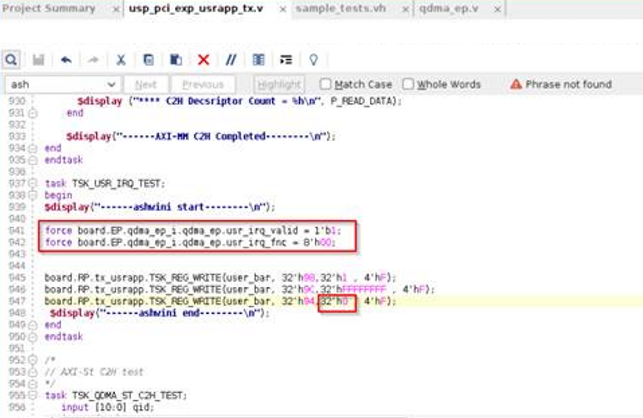Viewport: 643px width, 418px height.
Task: Collapse the TSK_QDMA_ST_C2H_TEST task at line 956
Action: pyautogui.click(x=32, y=397)
